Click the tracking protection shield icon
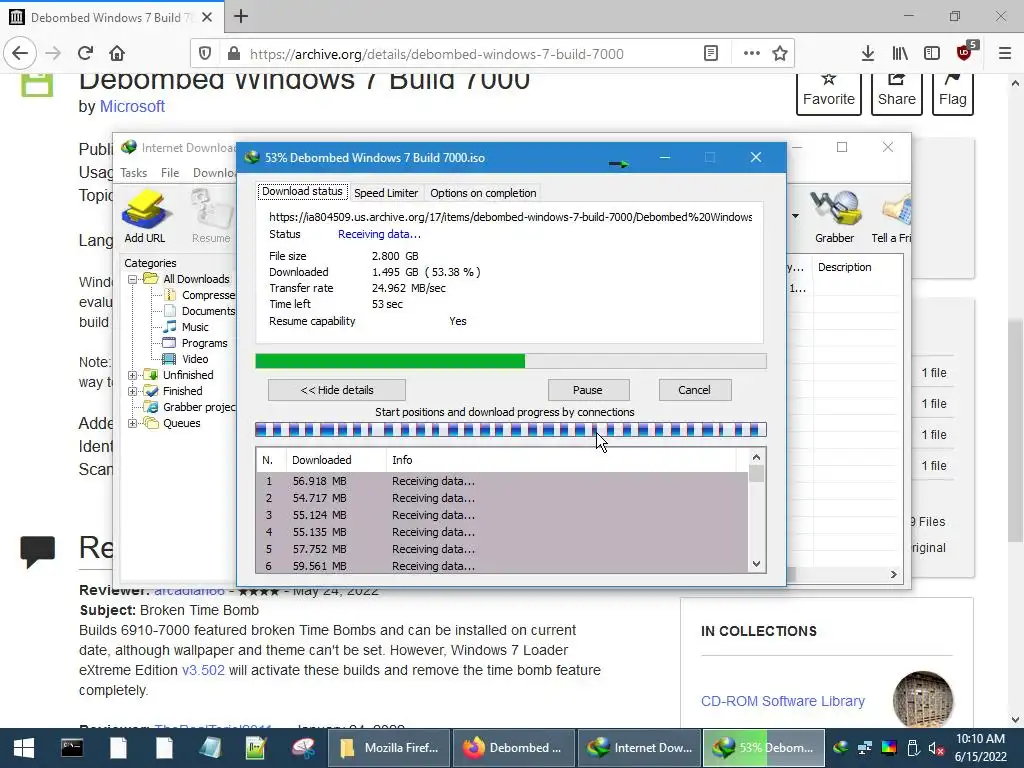1024x768 pixels. point(205,54)
